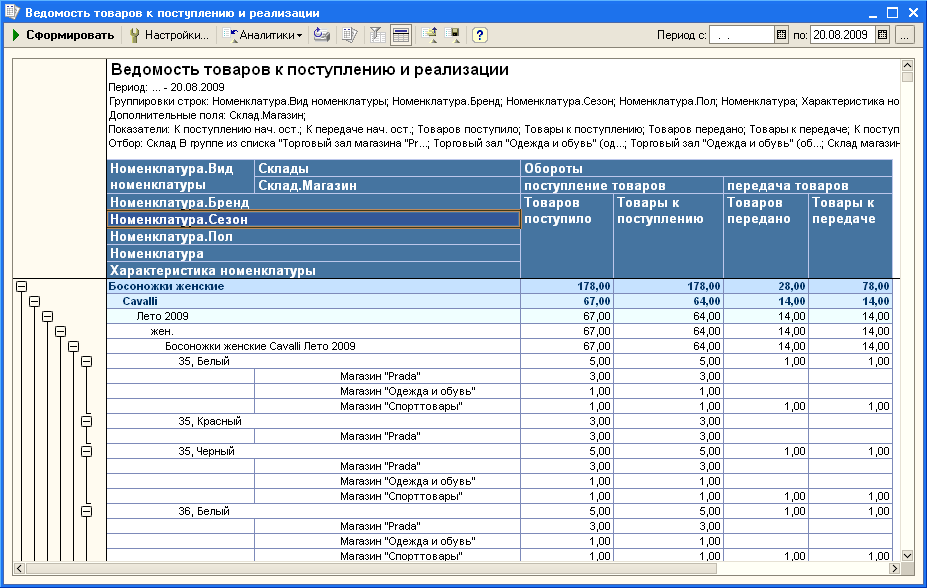Click the document-with-pencil toolbar icon
This screenshot has height=588, width=927.
[x=350, y=35]
